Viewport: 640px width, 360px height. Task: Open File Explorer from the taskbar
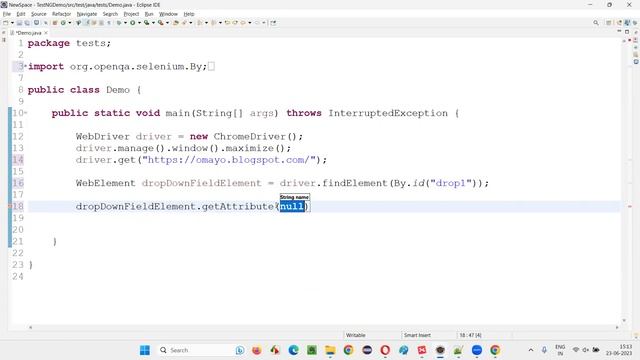tap(330, 350)
